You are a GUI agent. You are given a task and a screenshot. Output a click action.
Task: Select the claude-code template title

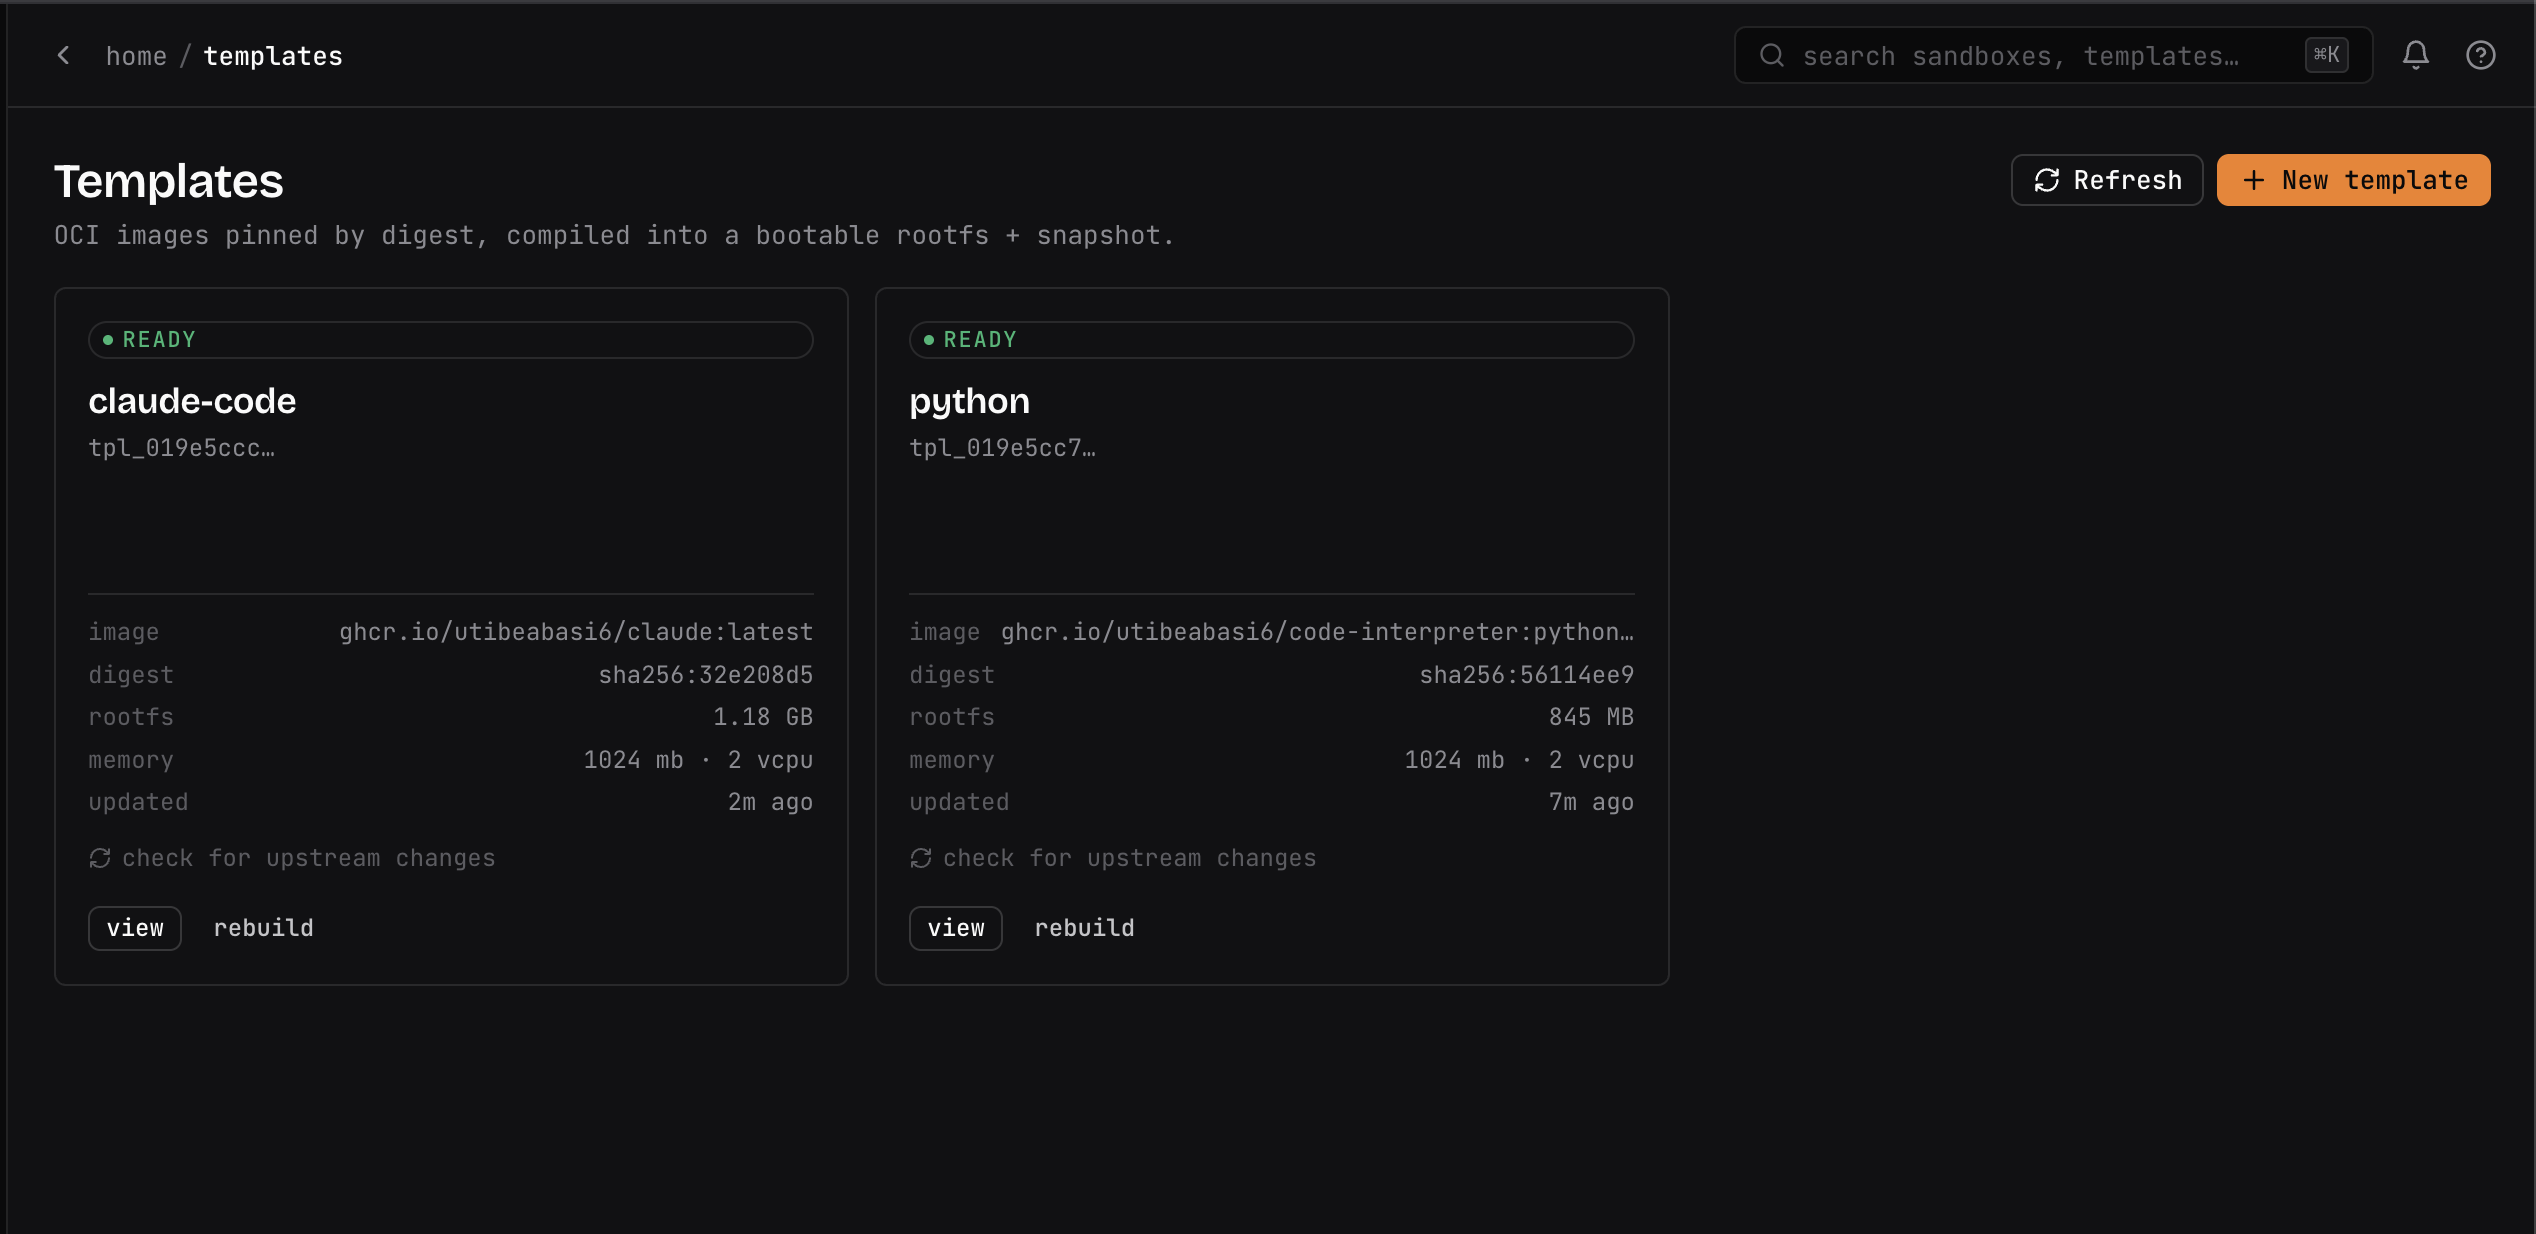pyautogui.click(x=192, y=401)
